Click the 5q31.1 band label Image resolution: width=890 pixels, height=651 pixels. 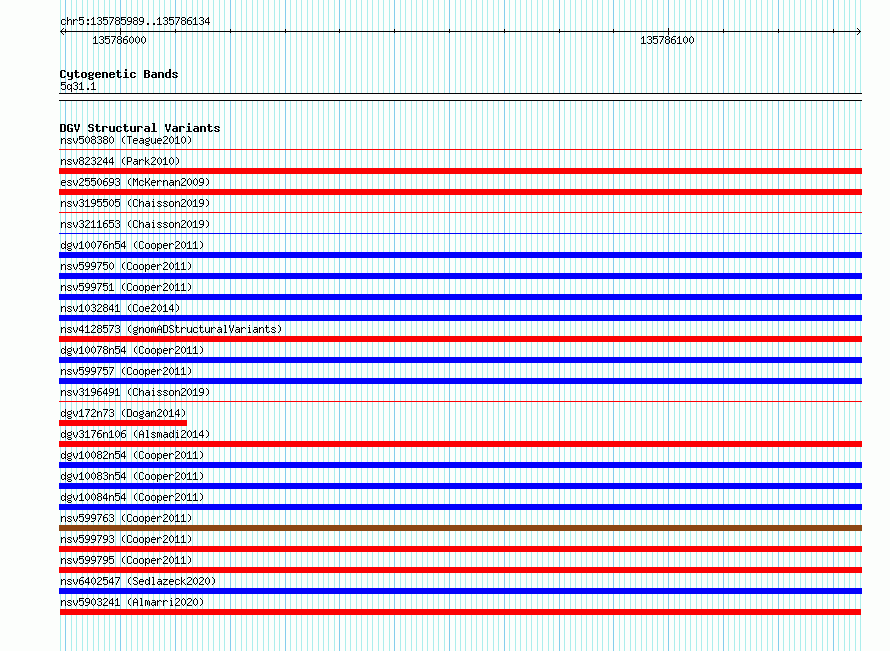[x=78, y=86]
